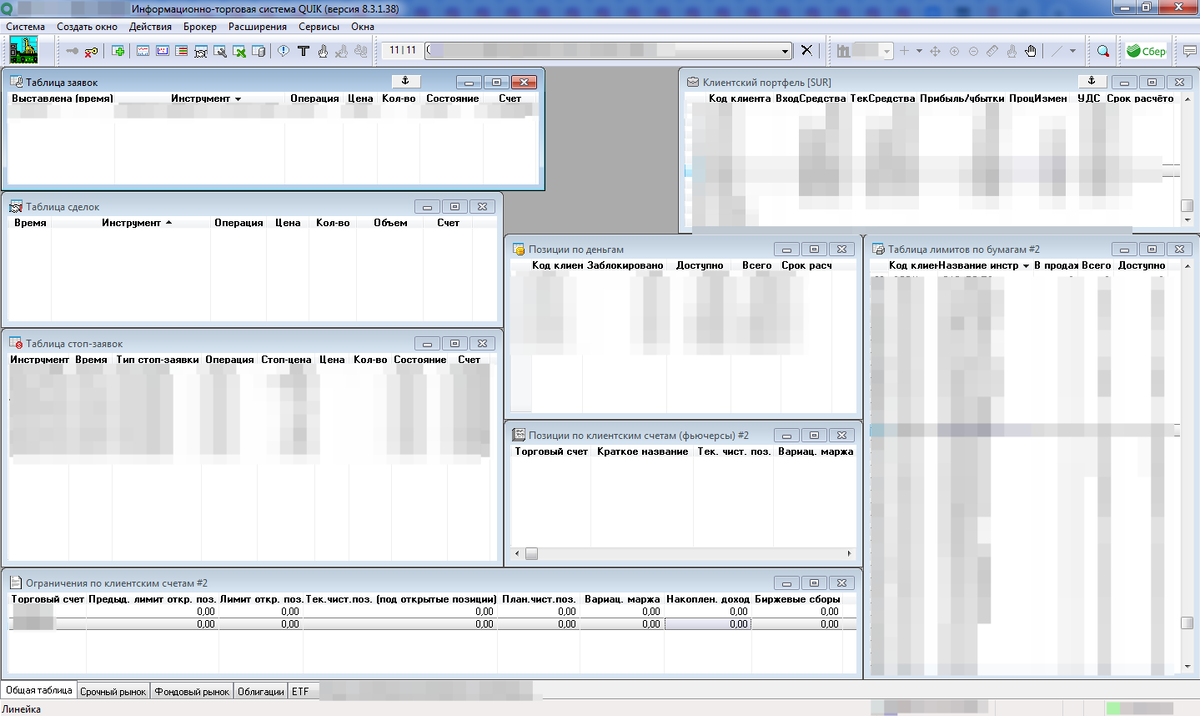This screenshot has height=716, width=1200.
Task: Click left arrow of futures positions horizontal scrollbar
Action: [517, 553]
